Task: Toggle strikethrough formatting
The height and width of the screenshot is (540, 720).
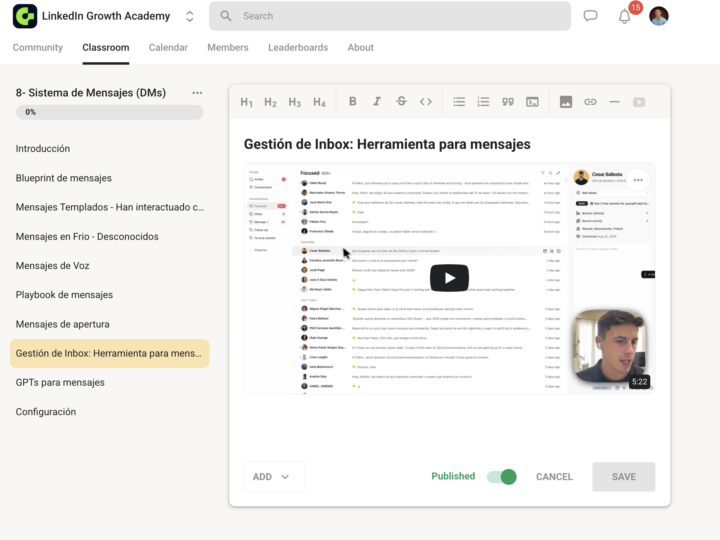Action: tap(401, 101)
